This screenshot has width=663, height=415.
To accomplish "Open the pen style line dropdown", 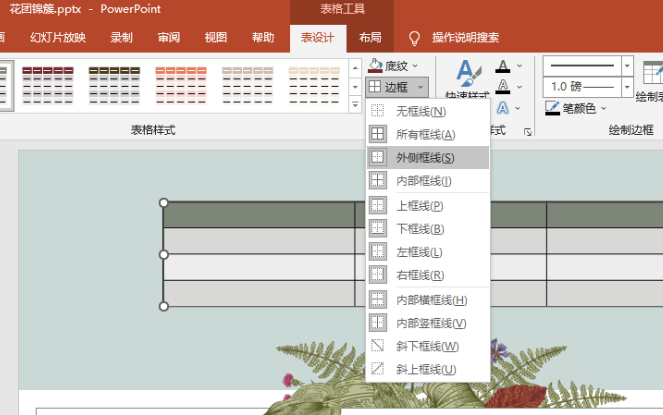I will [628, 64].
